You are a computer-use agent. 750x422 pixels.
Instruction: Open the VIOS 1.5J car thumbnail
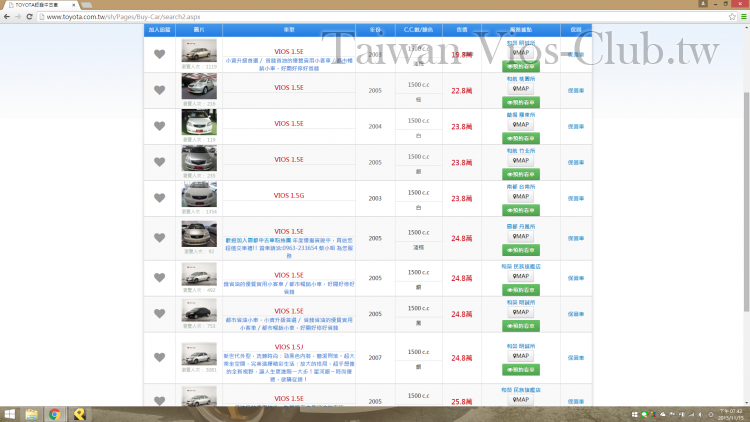click(x=199, y=354)
